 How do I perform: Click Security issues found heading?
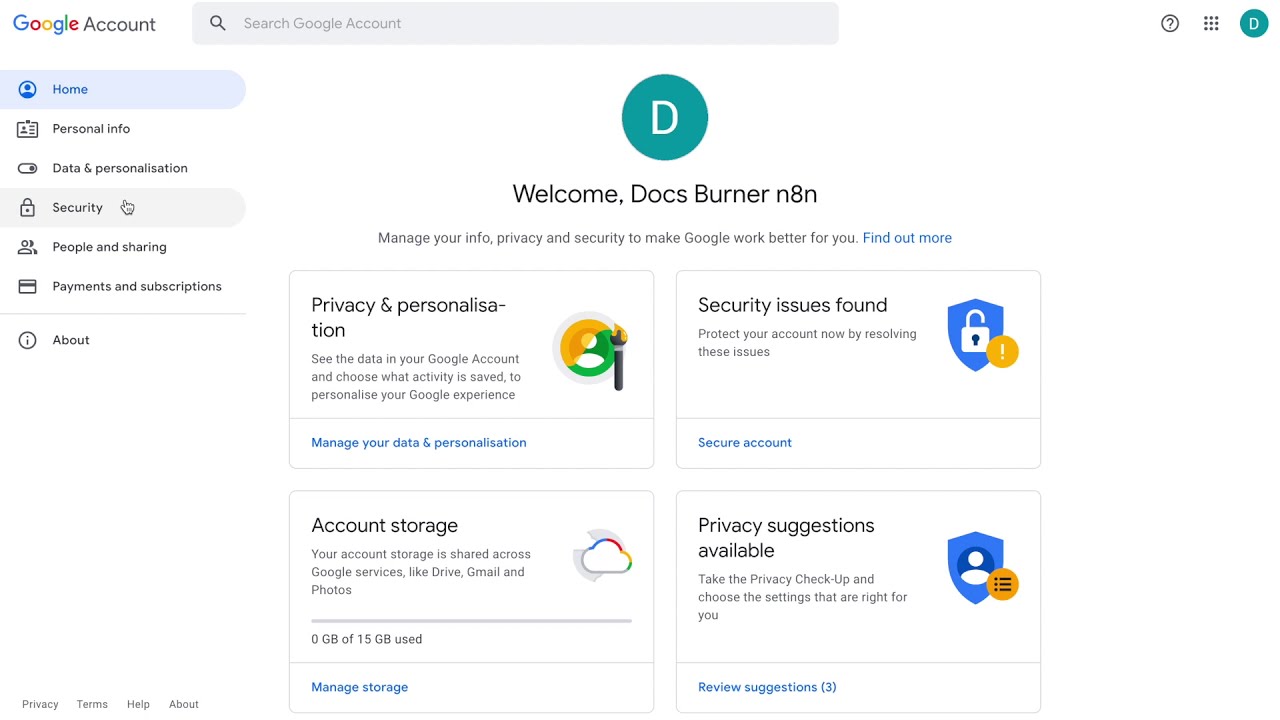point(792,305)
